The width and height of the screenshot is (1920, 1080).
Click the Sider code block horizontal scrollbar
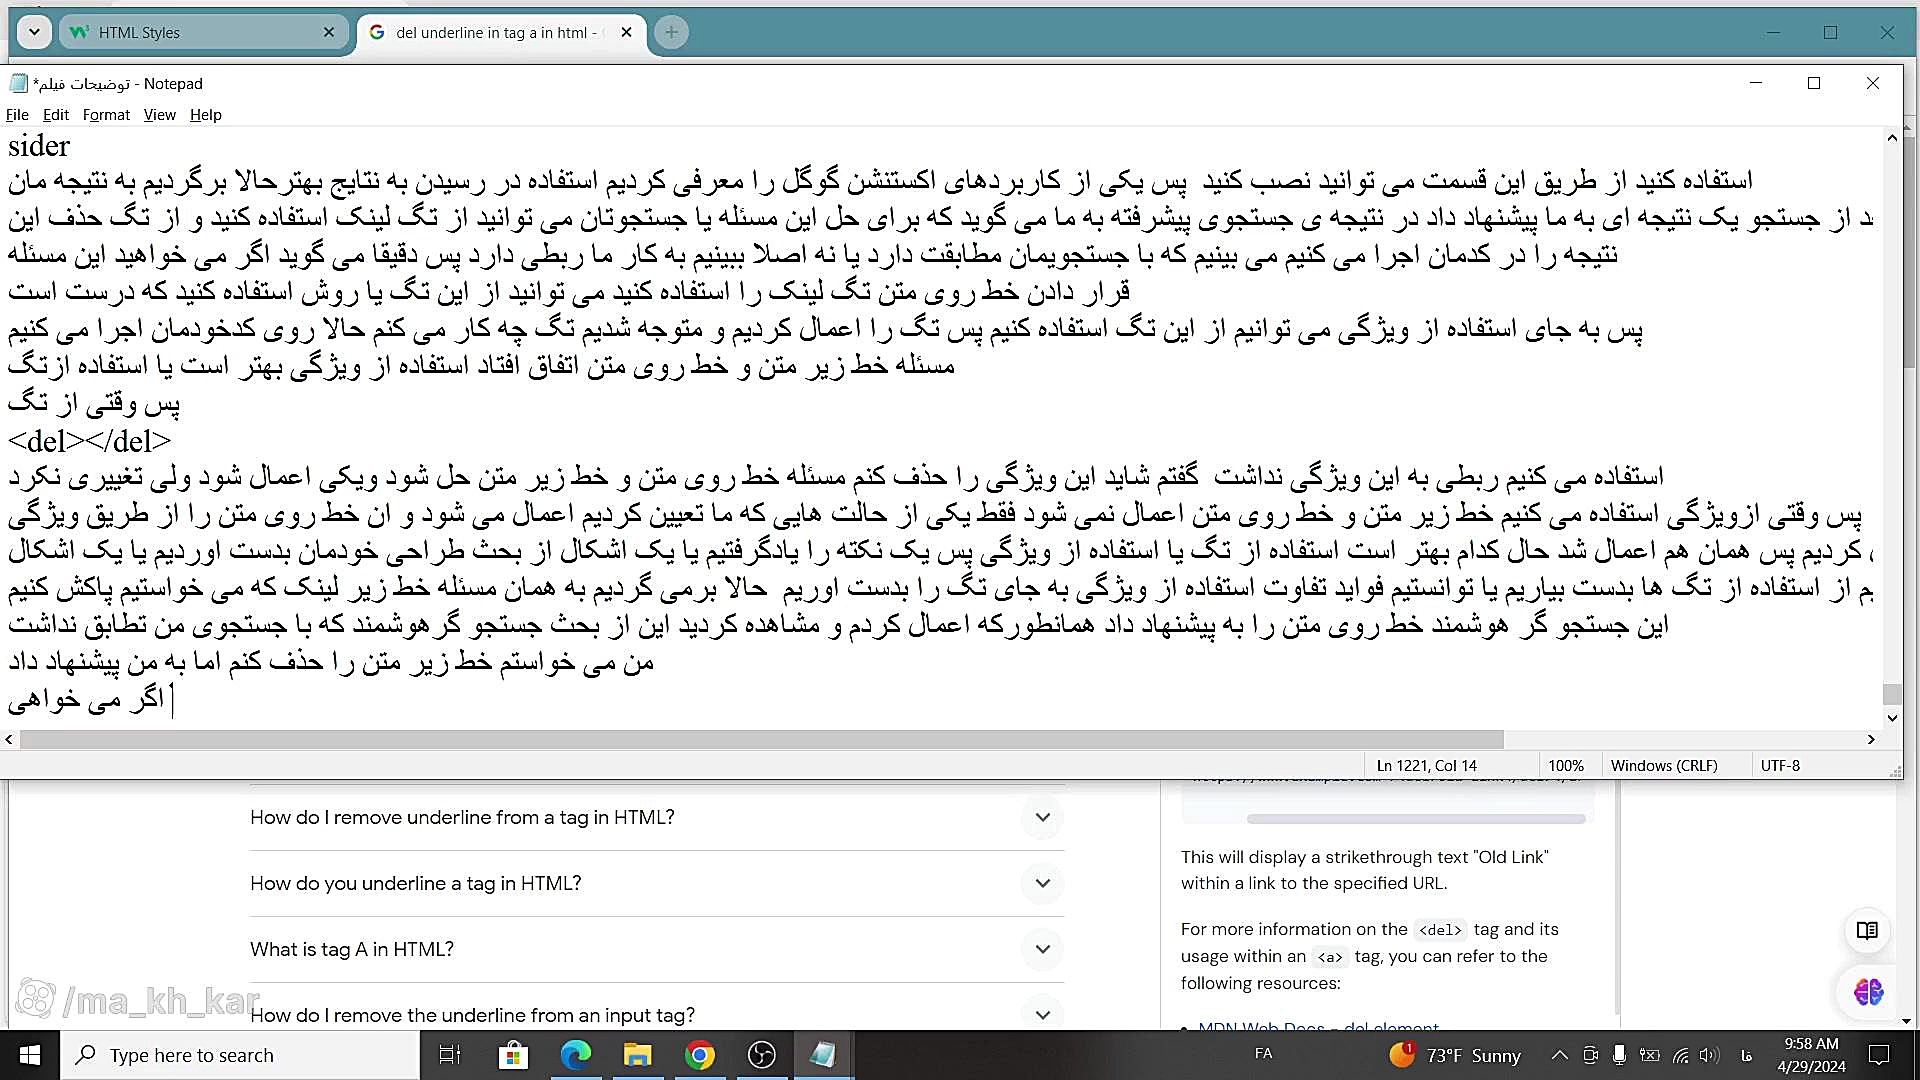tap(1416, 819)
